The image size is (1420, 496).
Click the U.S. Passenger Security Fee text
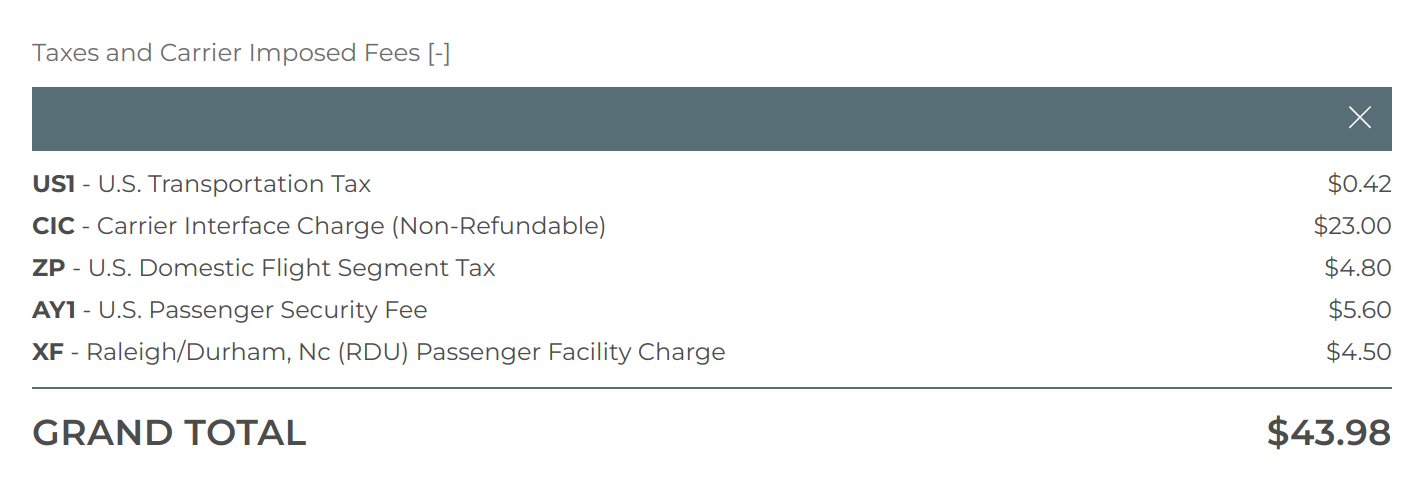click(x=263, y=310)
